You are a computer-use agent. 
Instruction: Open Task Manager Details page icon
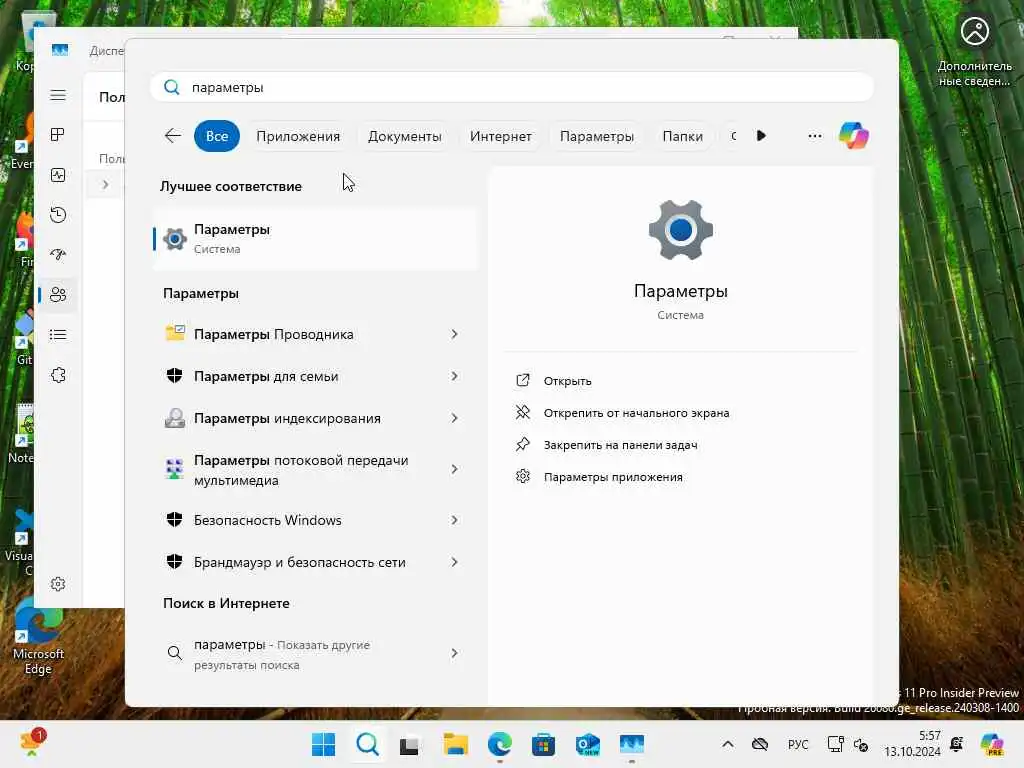58,335
